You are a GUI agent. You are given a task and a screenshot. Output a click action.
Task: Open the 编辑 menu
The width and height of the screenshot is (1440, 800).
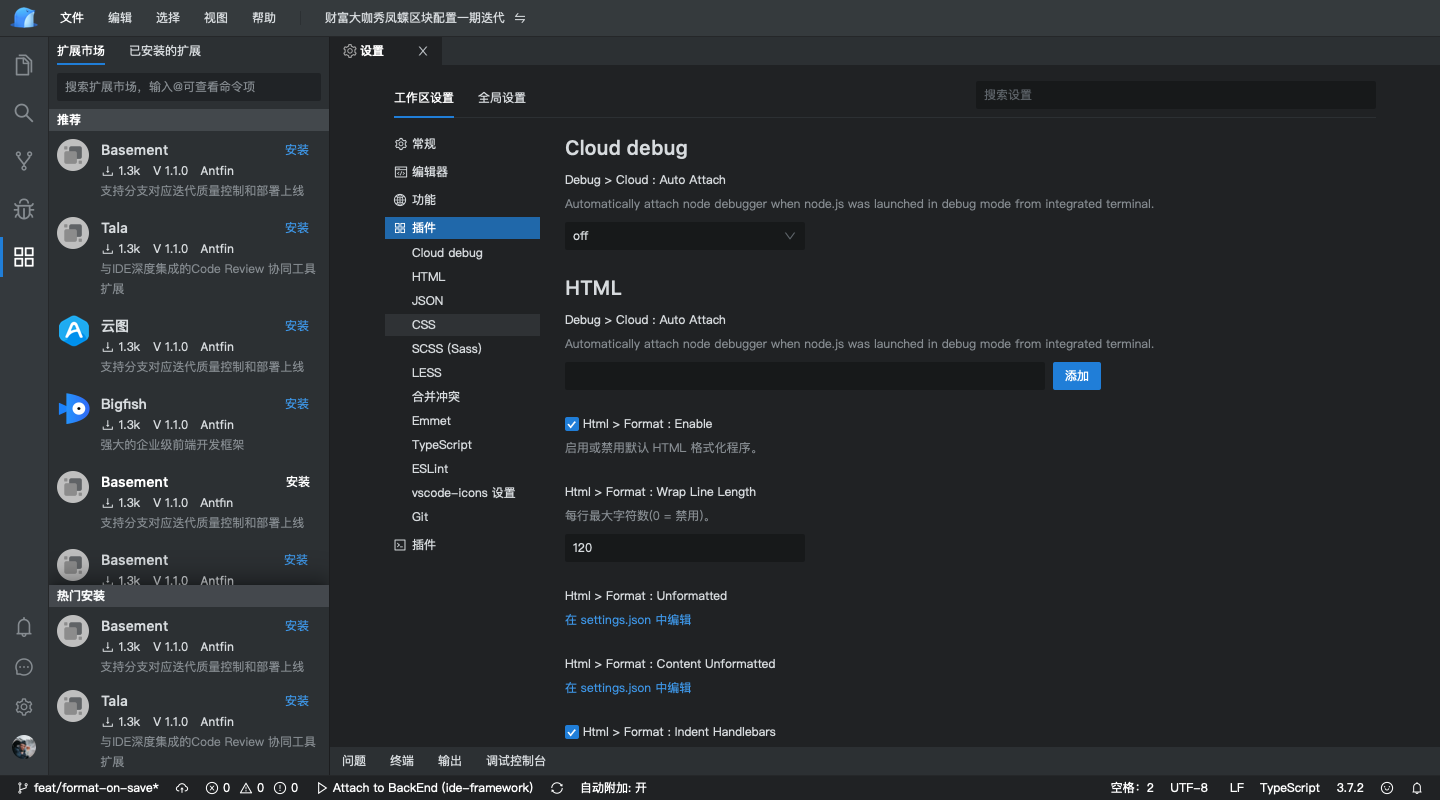[x=120, y=18]
